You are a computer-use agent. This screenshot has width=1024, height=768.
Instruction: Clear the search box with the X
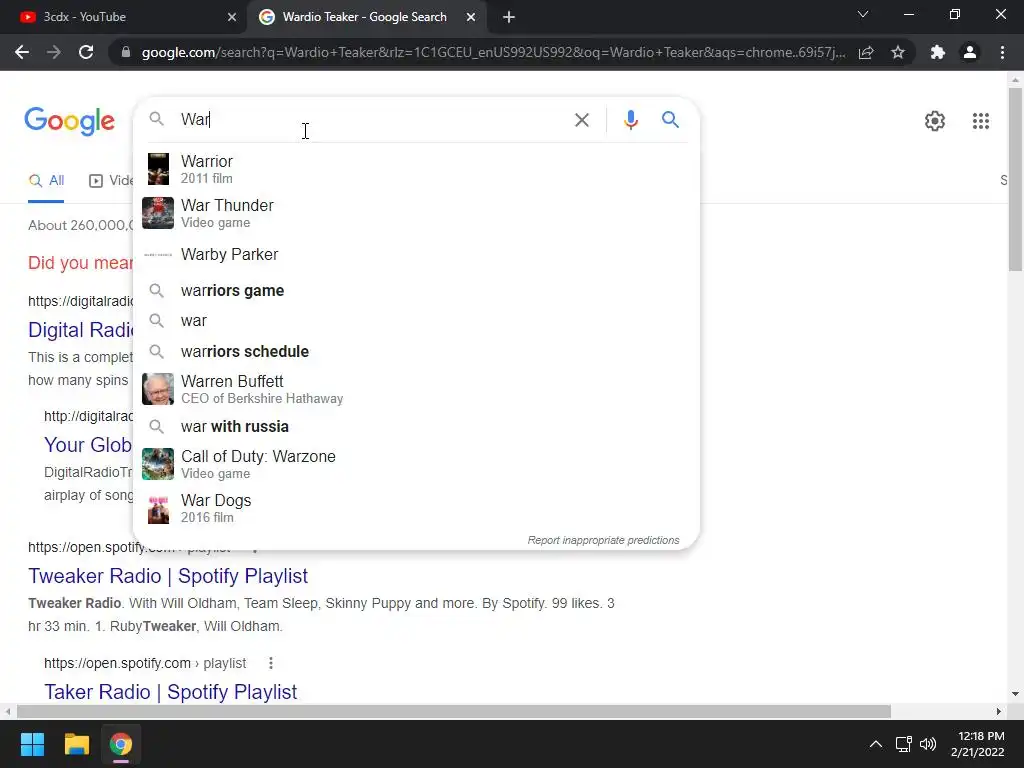coord(581,120)
